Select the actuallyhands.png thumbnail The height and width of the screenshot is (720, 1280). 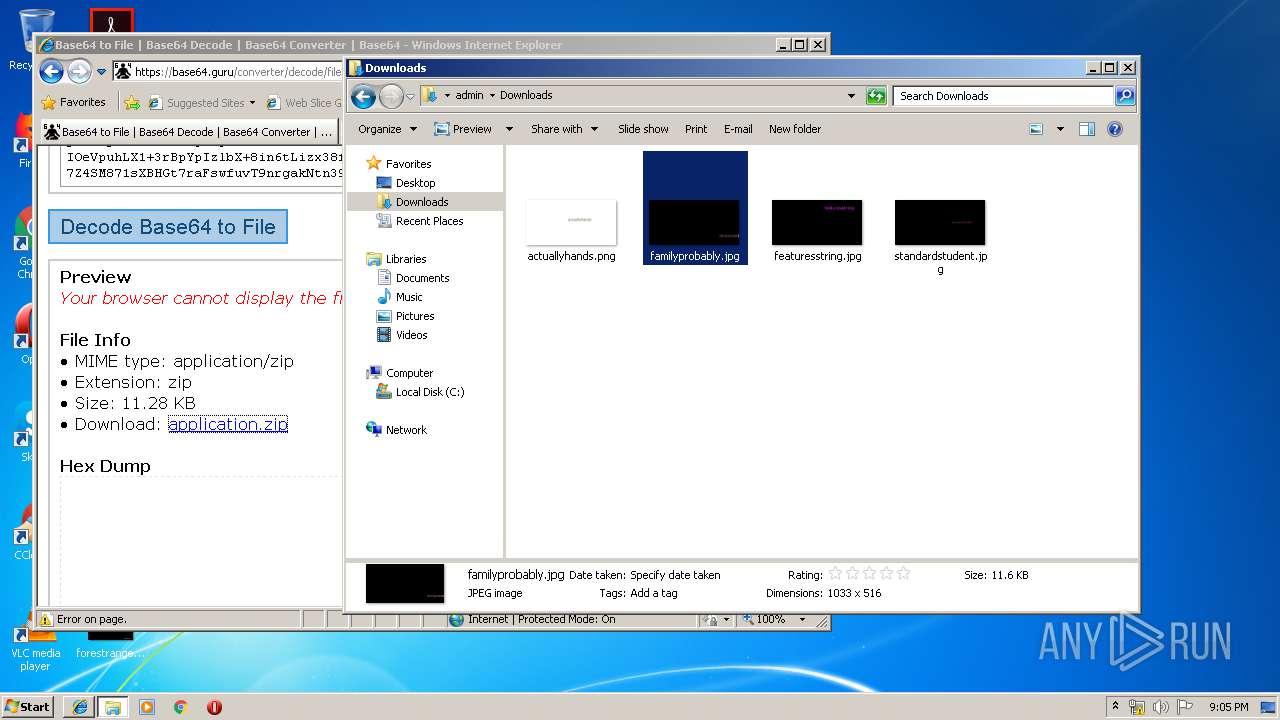(571, 222)
